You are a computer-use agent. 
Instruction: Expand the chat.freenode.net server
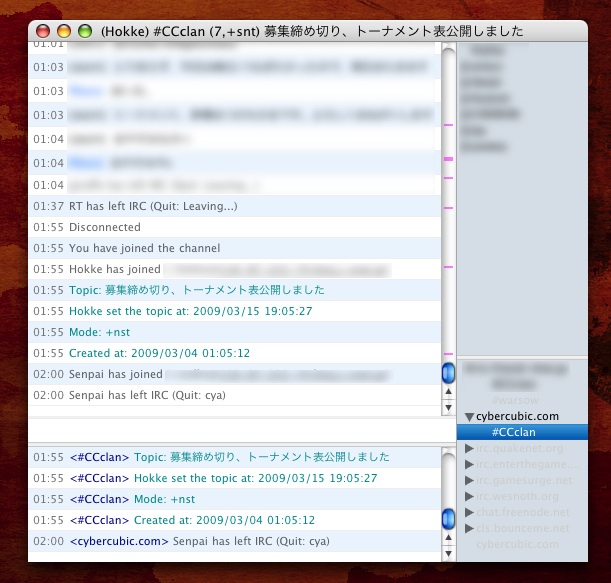(469, 512)
